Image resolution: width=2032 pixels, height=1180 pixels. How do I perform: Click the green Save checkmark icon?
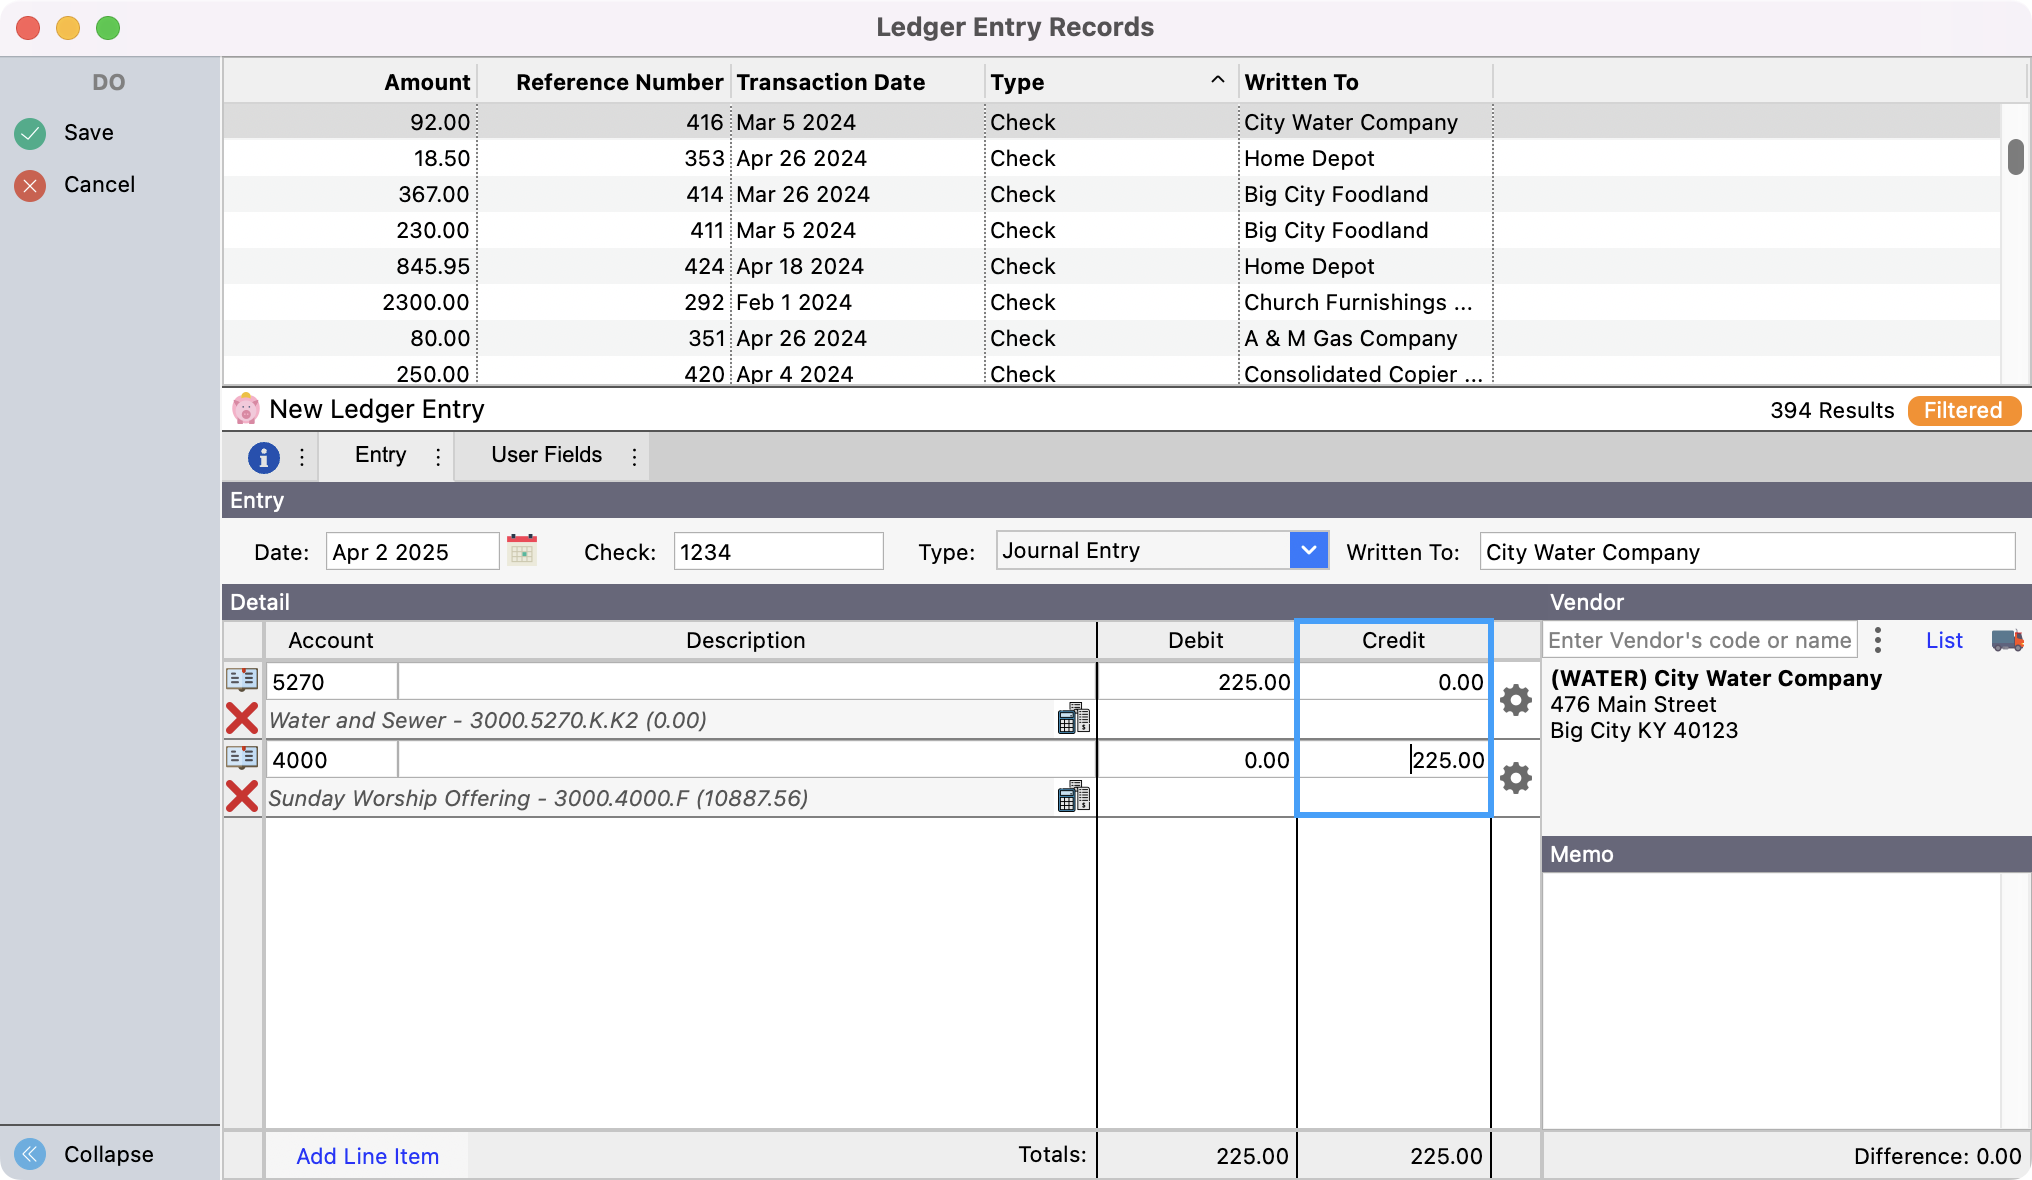click(30, 133)
